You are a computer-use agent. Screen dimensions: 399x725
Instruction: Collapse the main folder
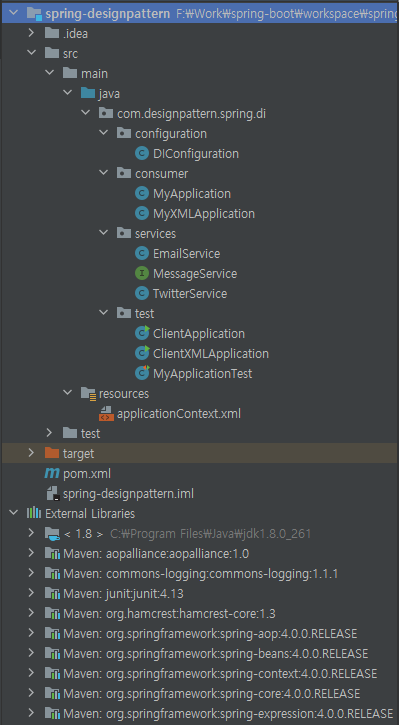49,73
